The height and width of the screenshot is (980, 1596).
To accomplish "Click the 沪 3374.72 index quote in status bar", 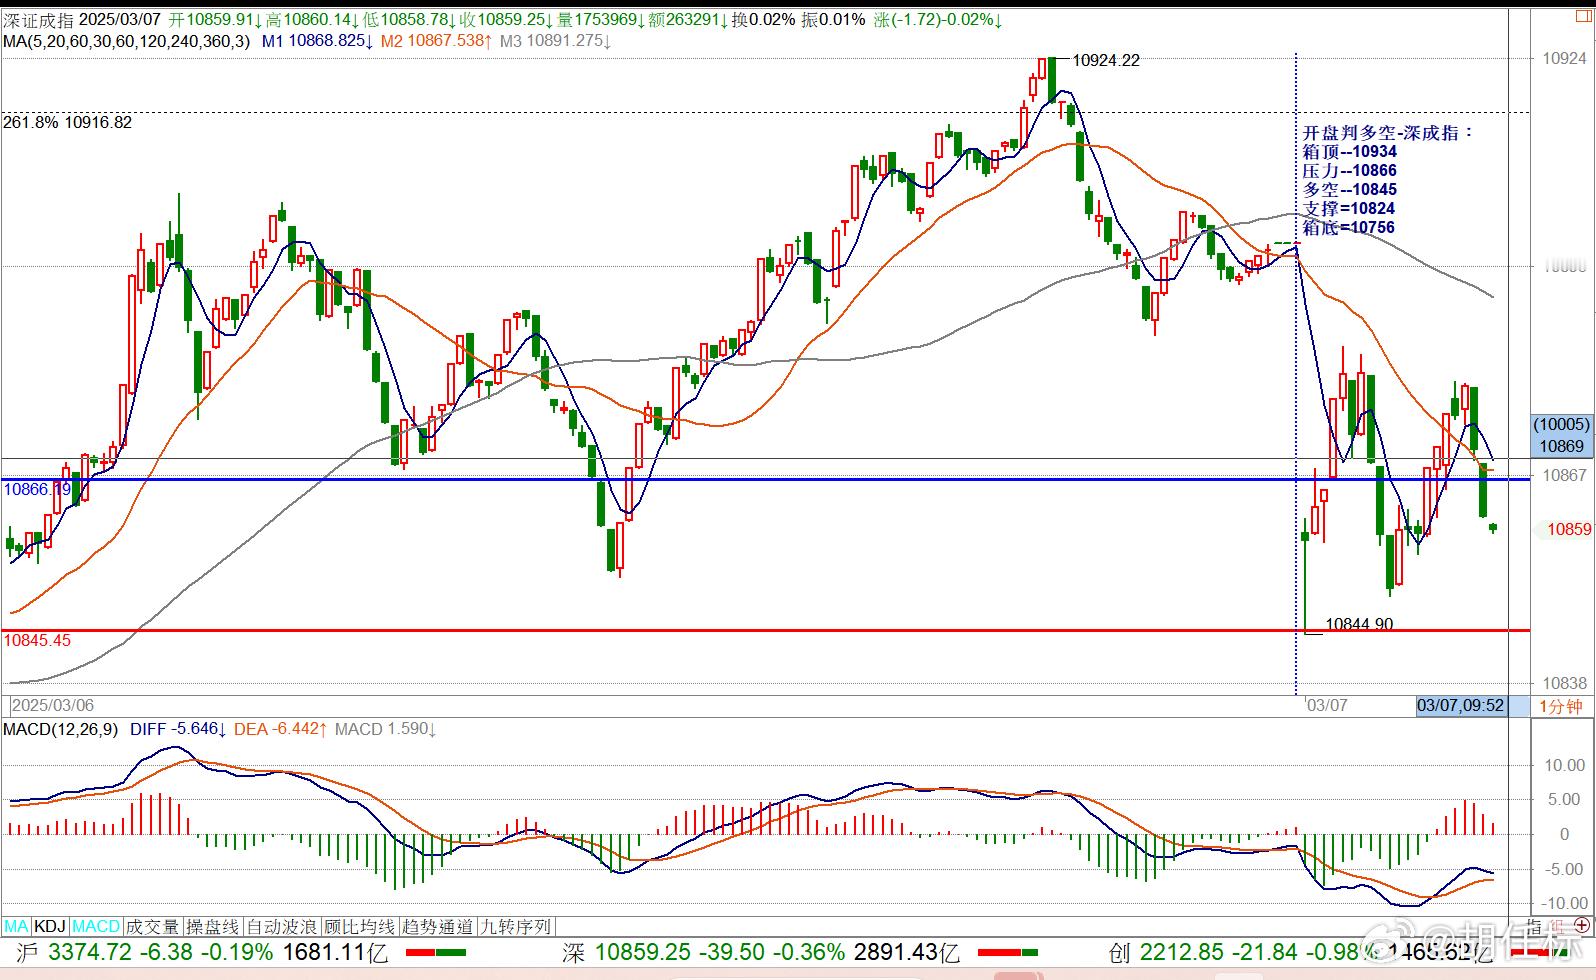I will coord(74,952).
